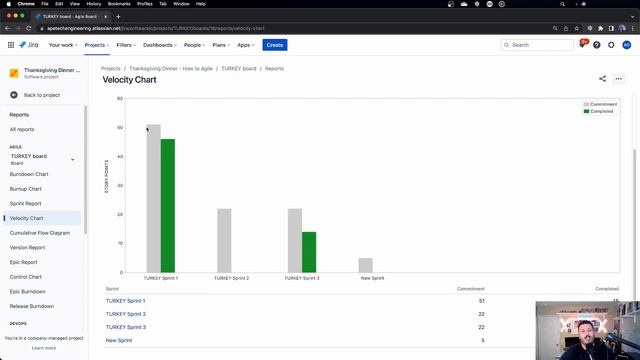
Task: Open Chrome extensions puzzle icon
Action: point(600,28)
